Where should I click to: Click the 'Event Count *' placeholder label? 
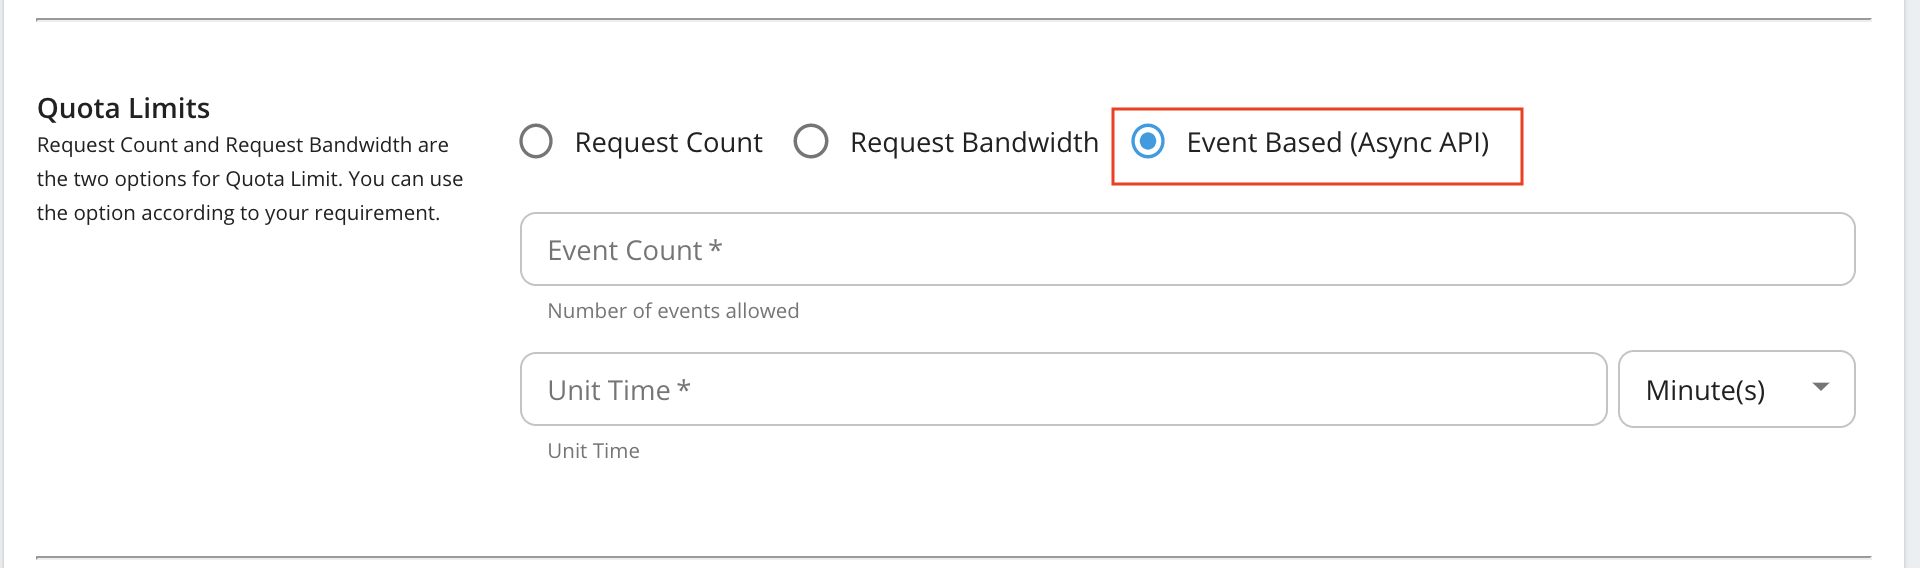pyautogui.click(x=634, y=250)
